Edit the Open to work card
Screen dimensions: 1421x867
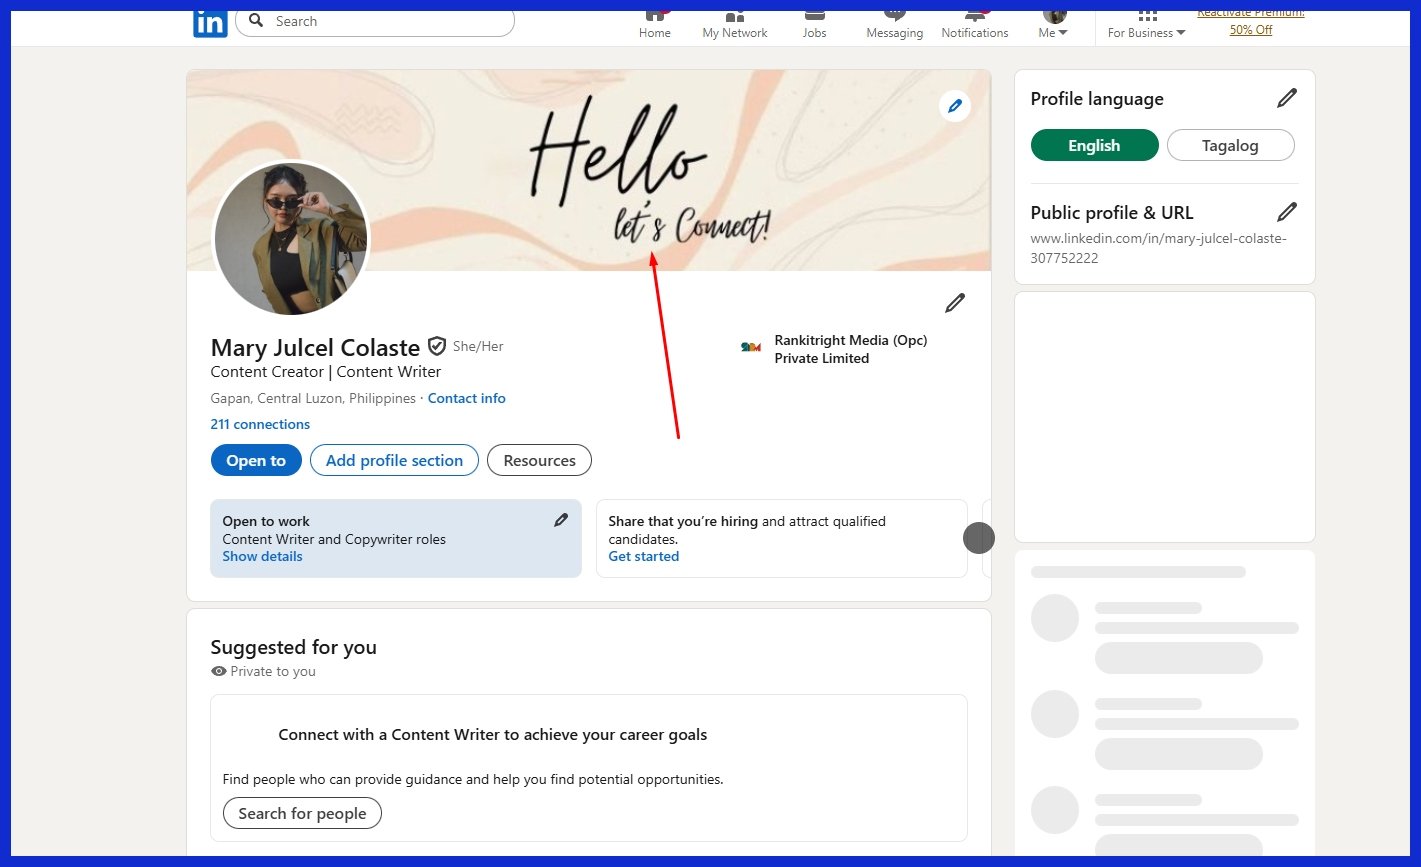click(x=561, y=520)
